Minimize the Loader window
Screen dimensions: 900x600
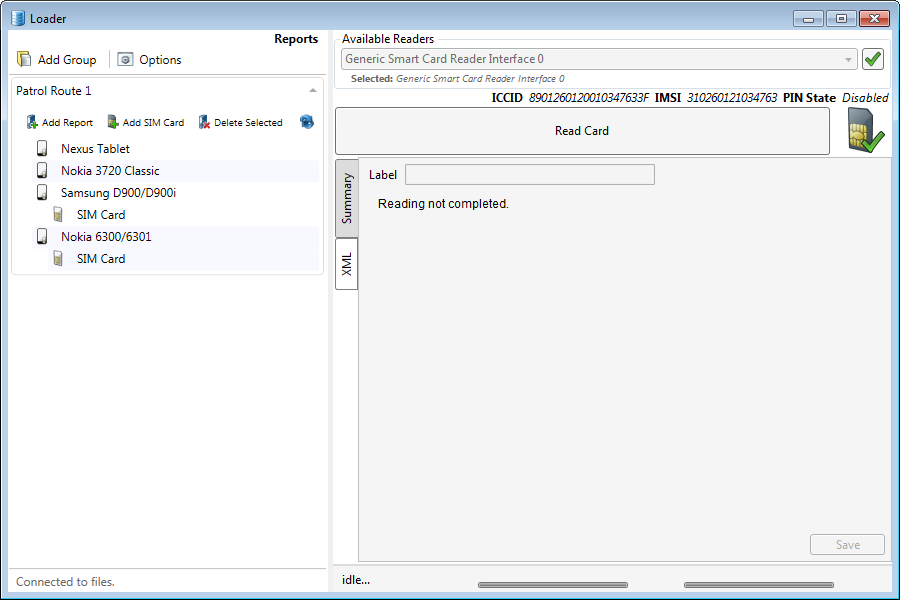[808, 19]
